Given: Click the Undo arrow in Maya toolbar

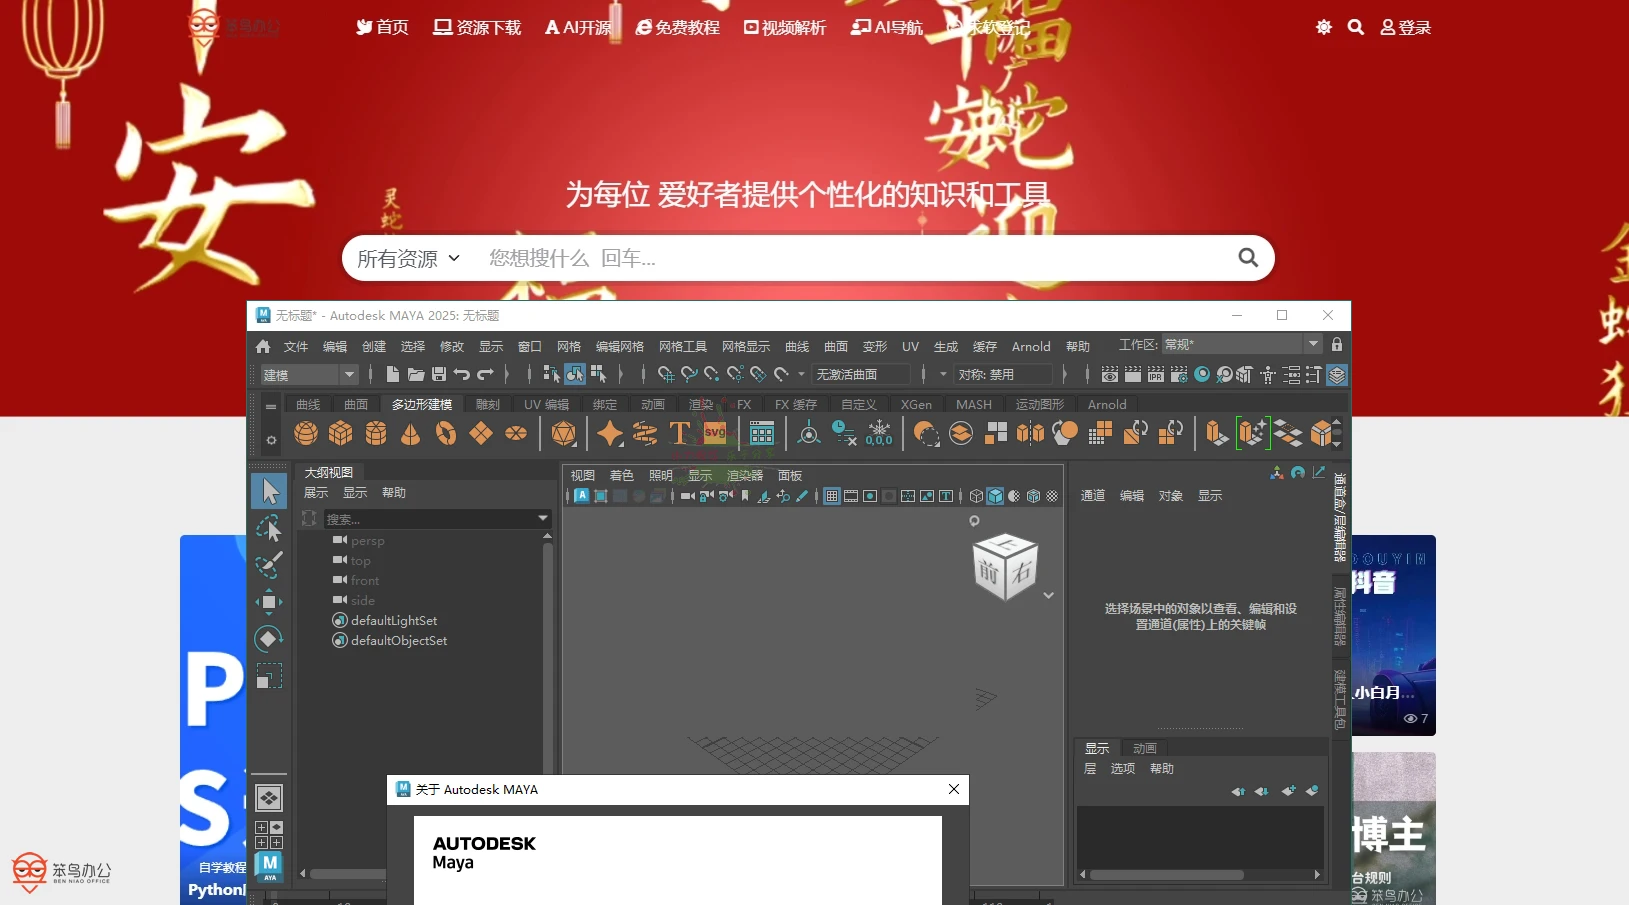Looking at the screenshot, I should pyautogui.click(x=462, y=374).
